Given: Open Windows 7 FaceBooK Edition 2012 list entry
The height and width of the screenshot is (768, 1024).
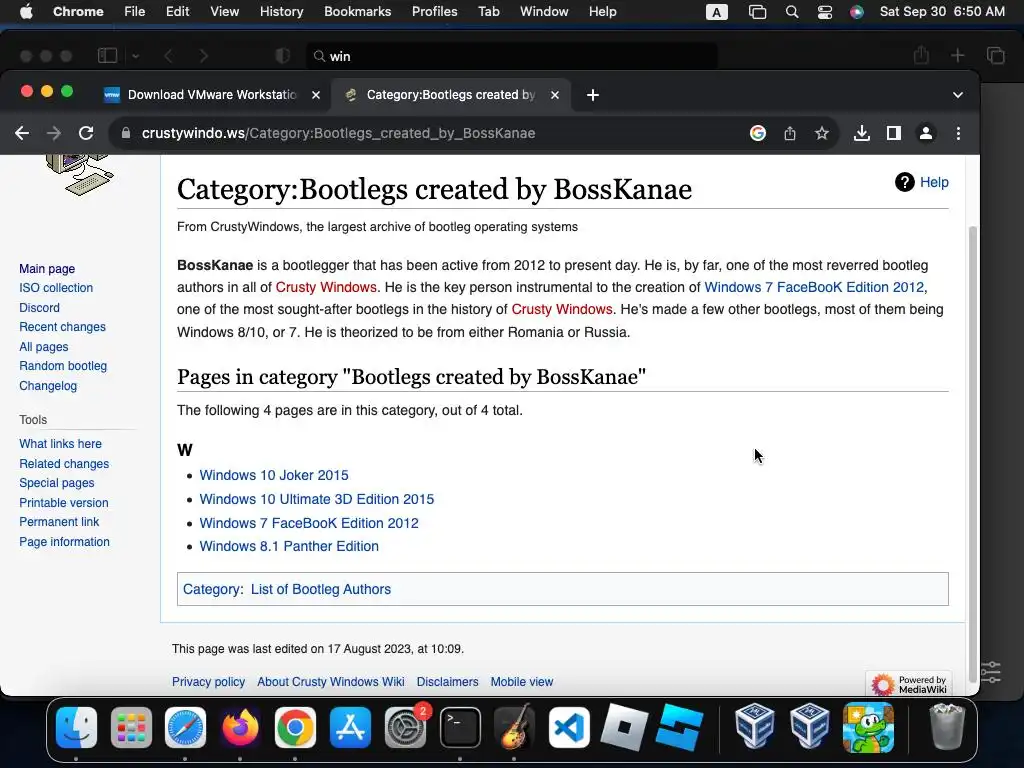Looking at the screenshot, I should click(x=309, y=523).
